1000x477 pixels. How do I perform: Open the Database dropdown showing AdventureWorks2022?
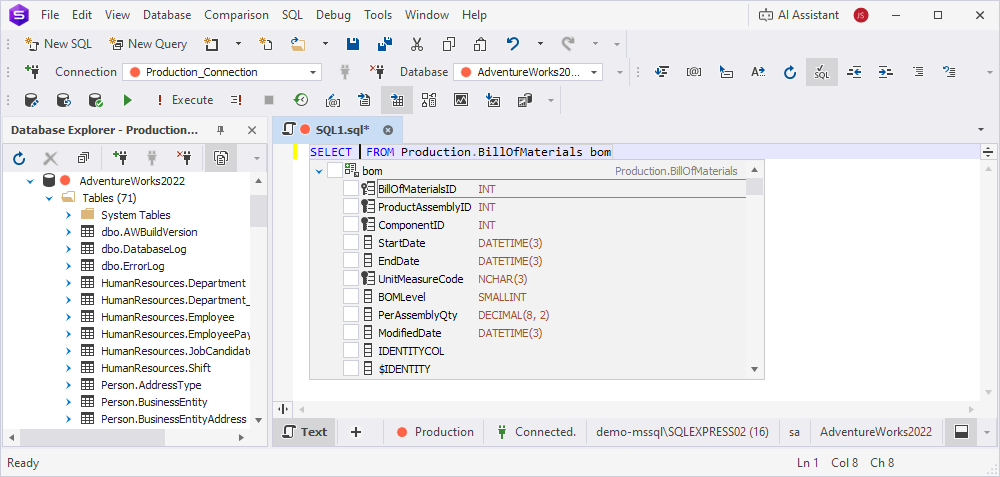(594, 72)
